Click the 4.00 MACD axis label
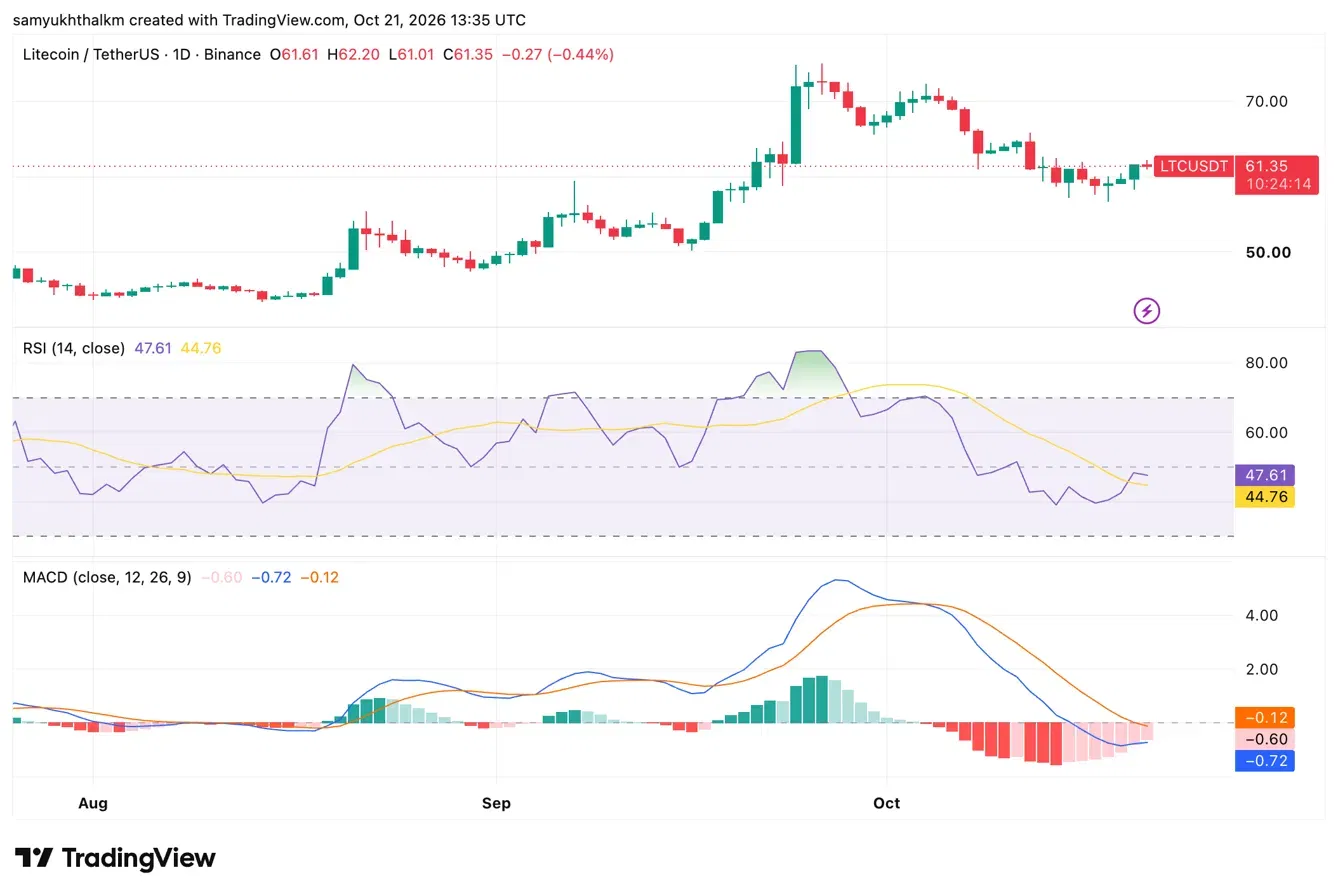This screenshot has width=1338, height=896. pos(1262,615)
